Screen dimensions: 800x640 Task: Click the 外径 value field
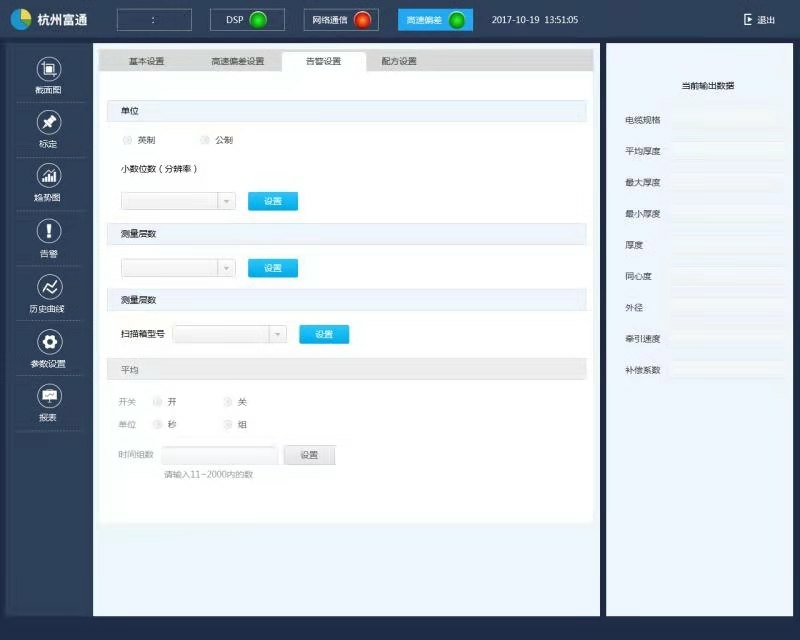tap(728, 308)
